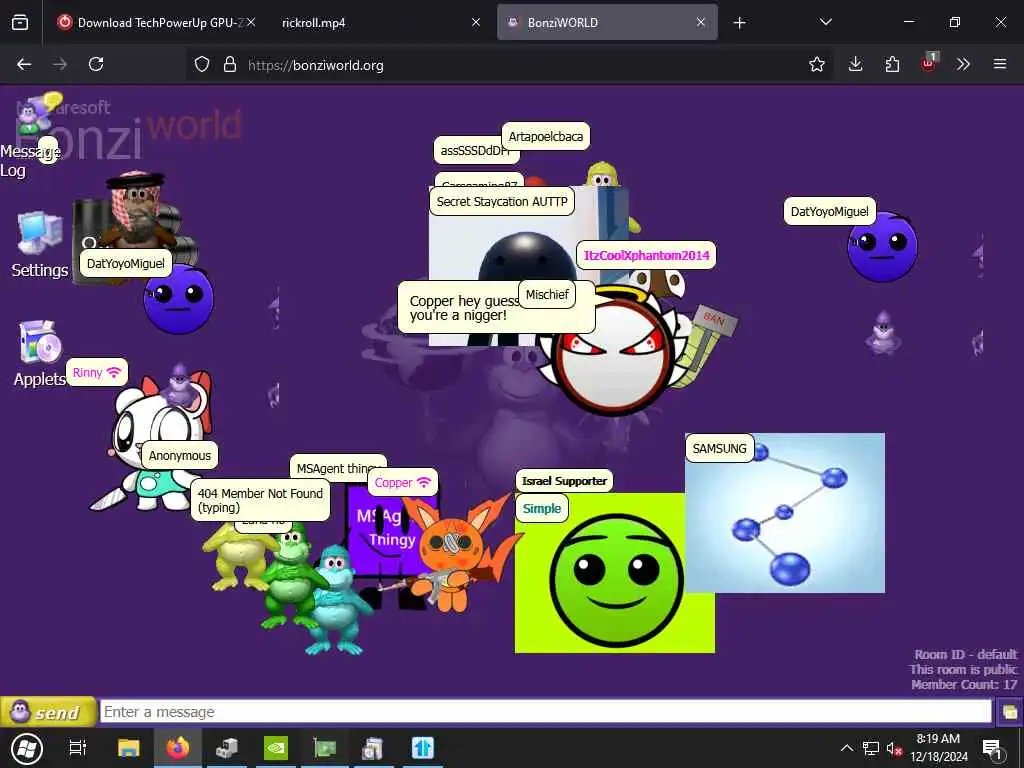Open the Firefox application menu

[1000, 64]
